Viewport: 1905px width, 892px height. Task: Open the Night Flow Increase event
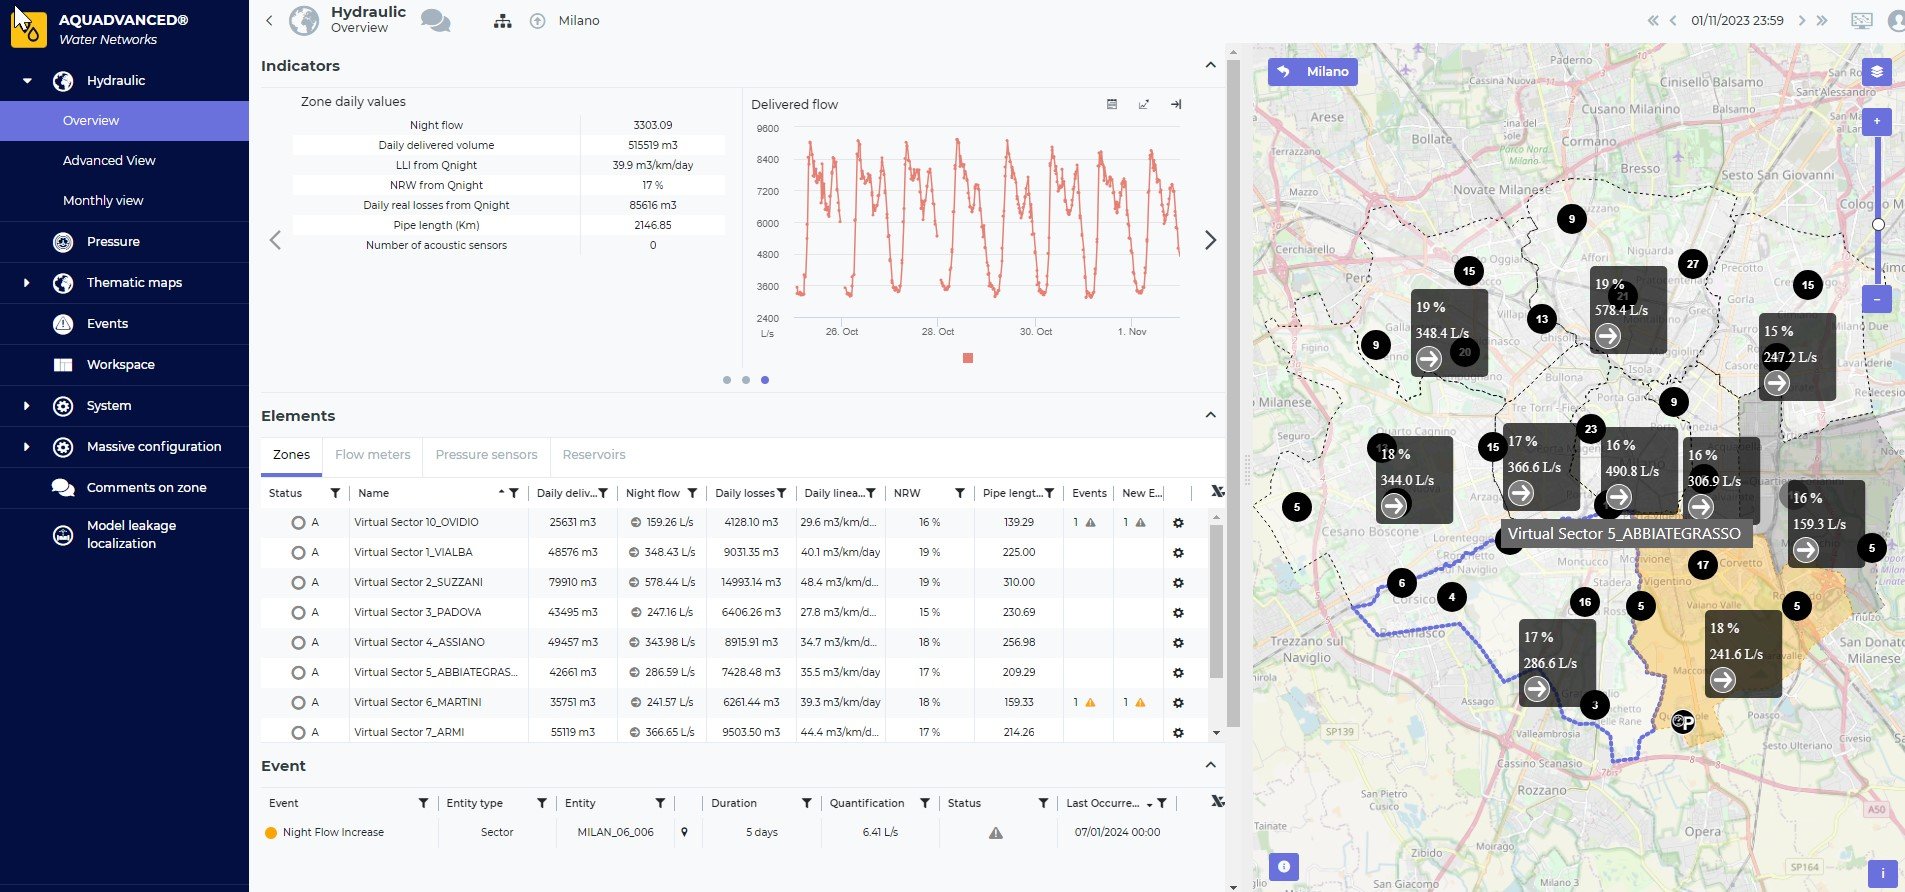click(333, 832)
